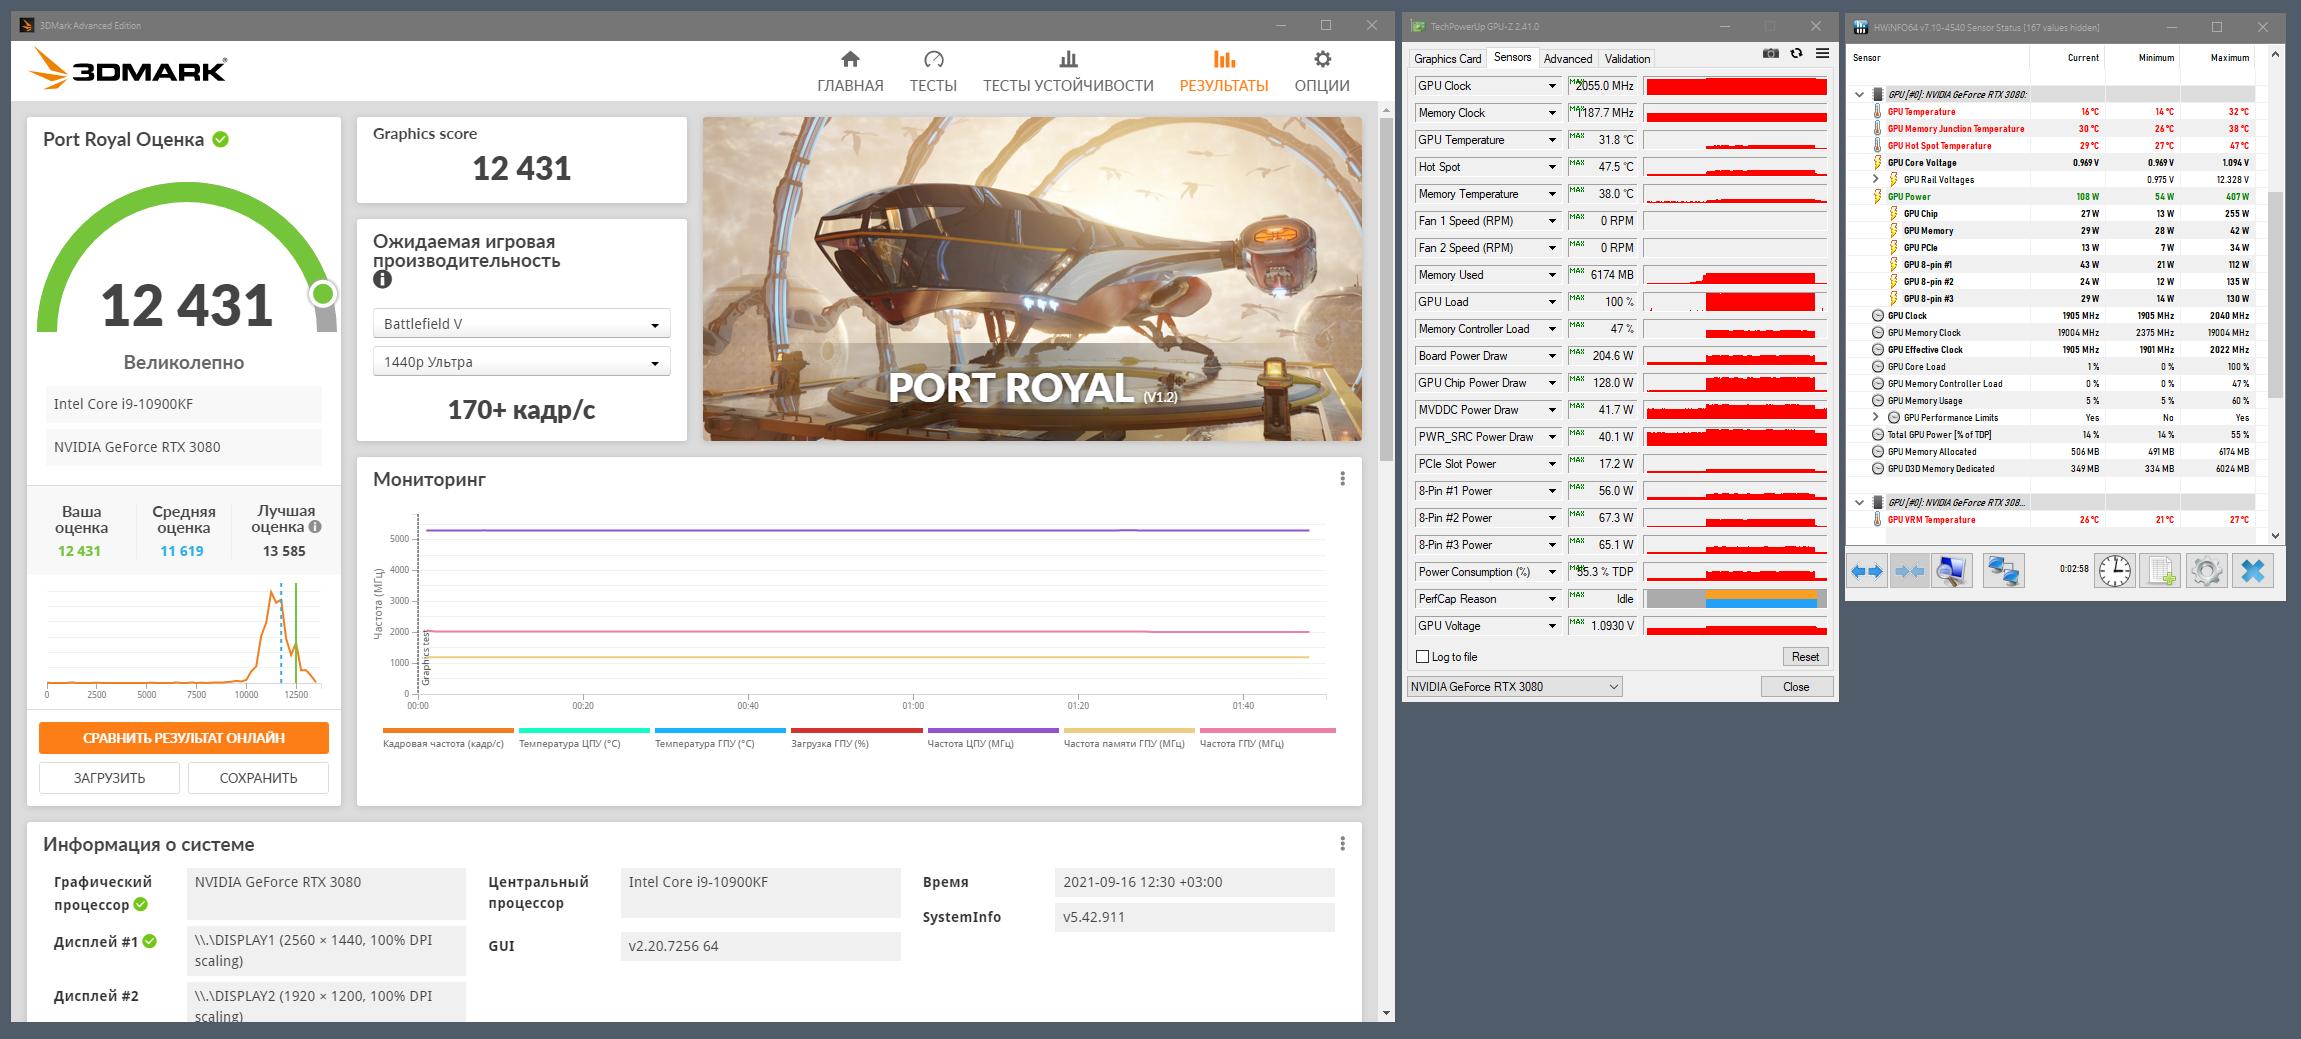
Task: Open the Board Power Draw dropdown
Action: [x=1552, y=356]
